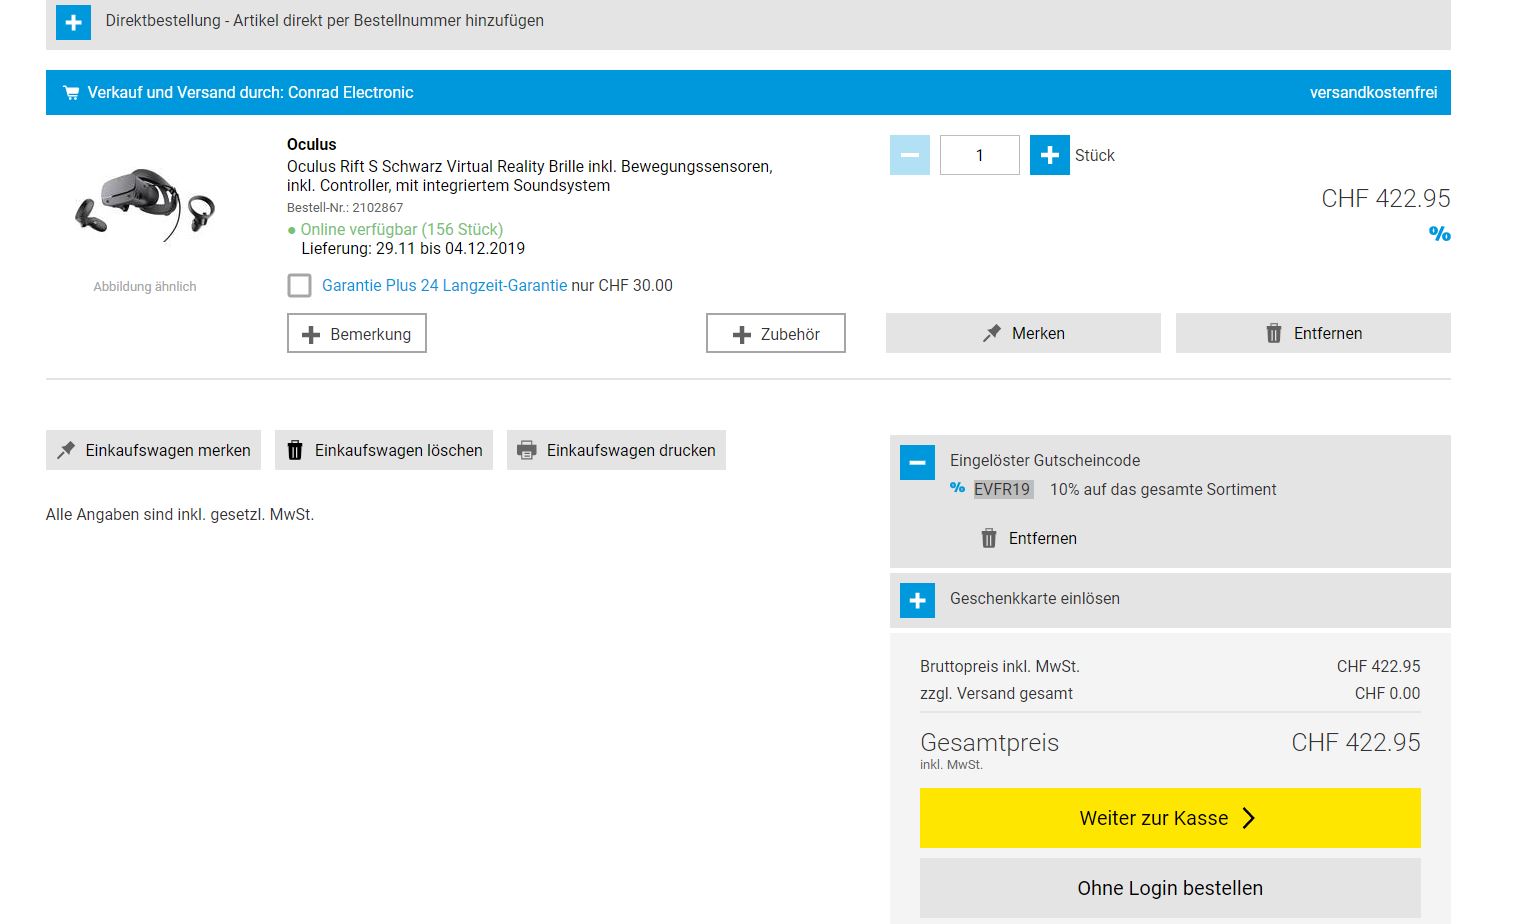
Task: Click the Einkaufswagen löschen trash icon
Action: pyautogui.click(x=295, y=451)
